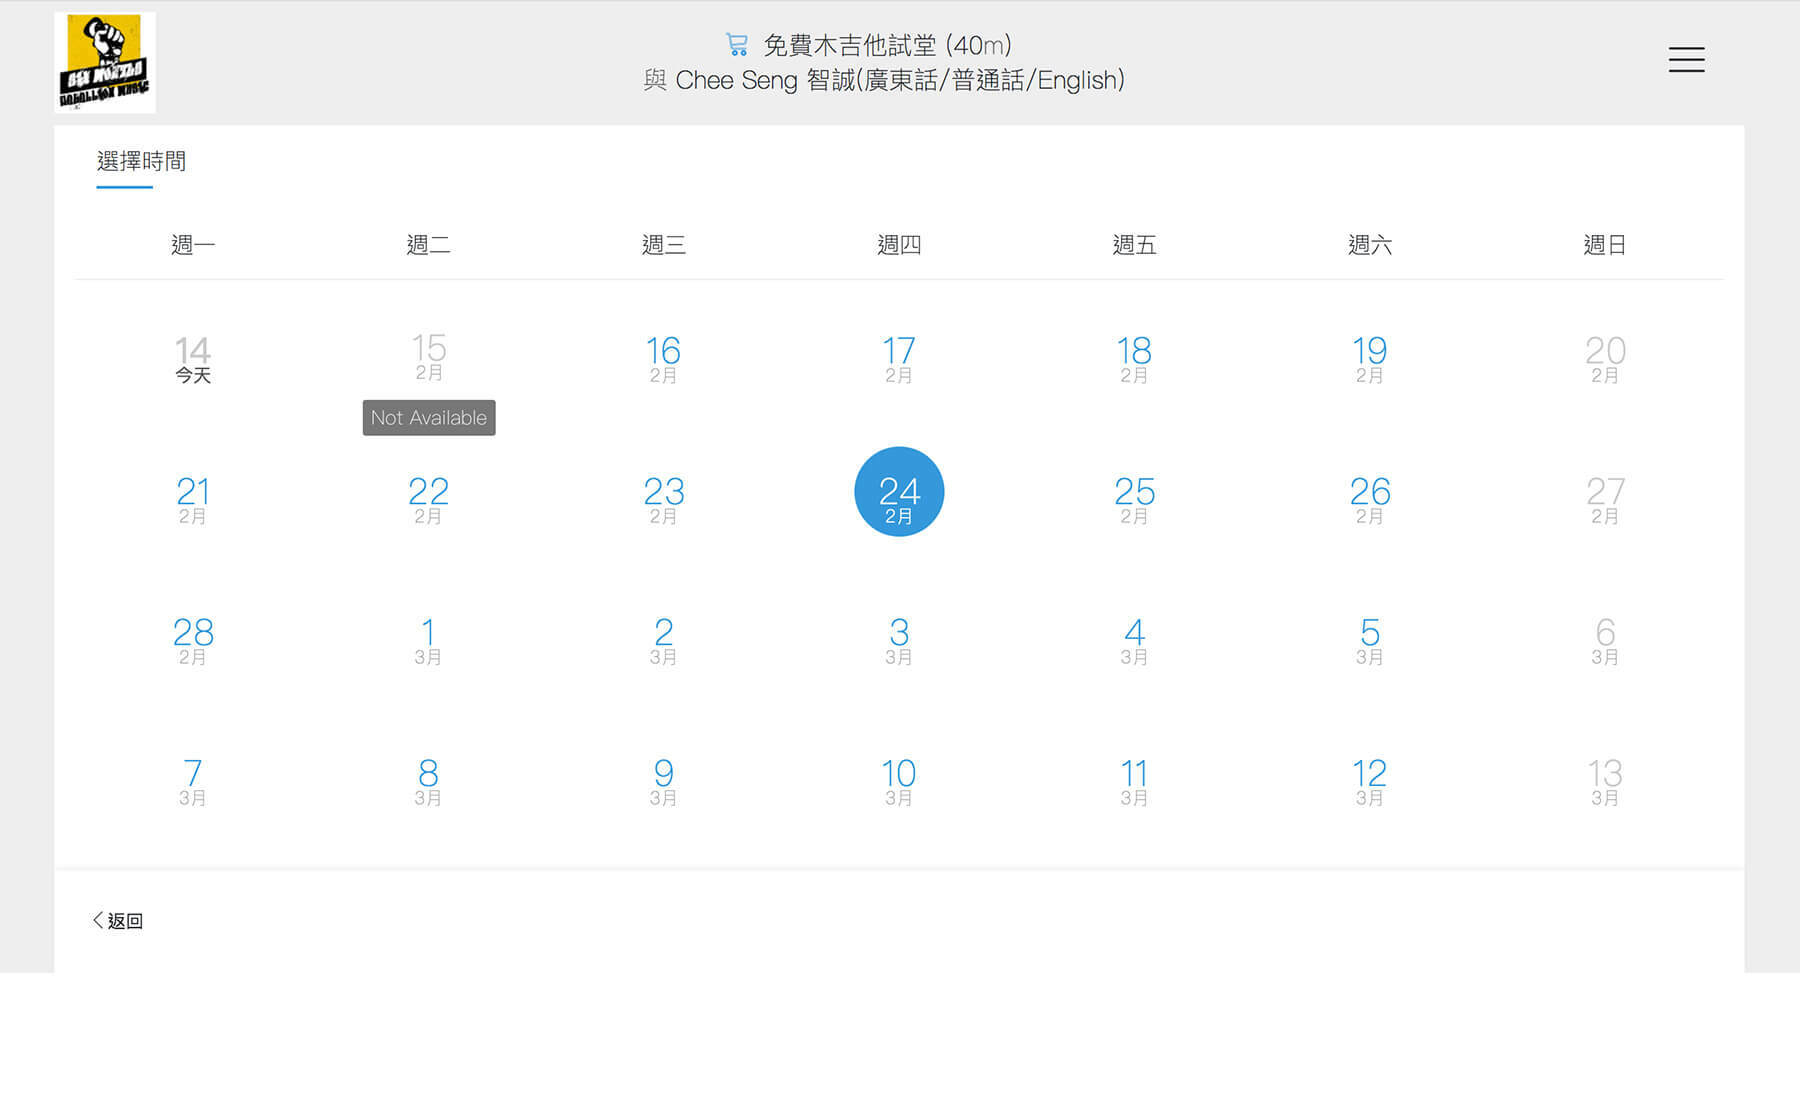Pick March 3 date

899,641
